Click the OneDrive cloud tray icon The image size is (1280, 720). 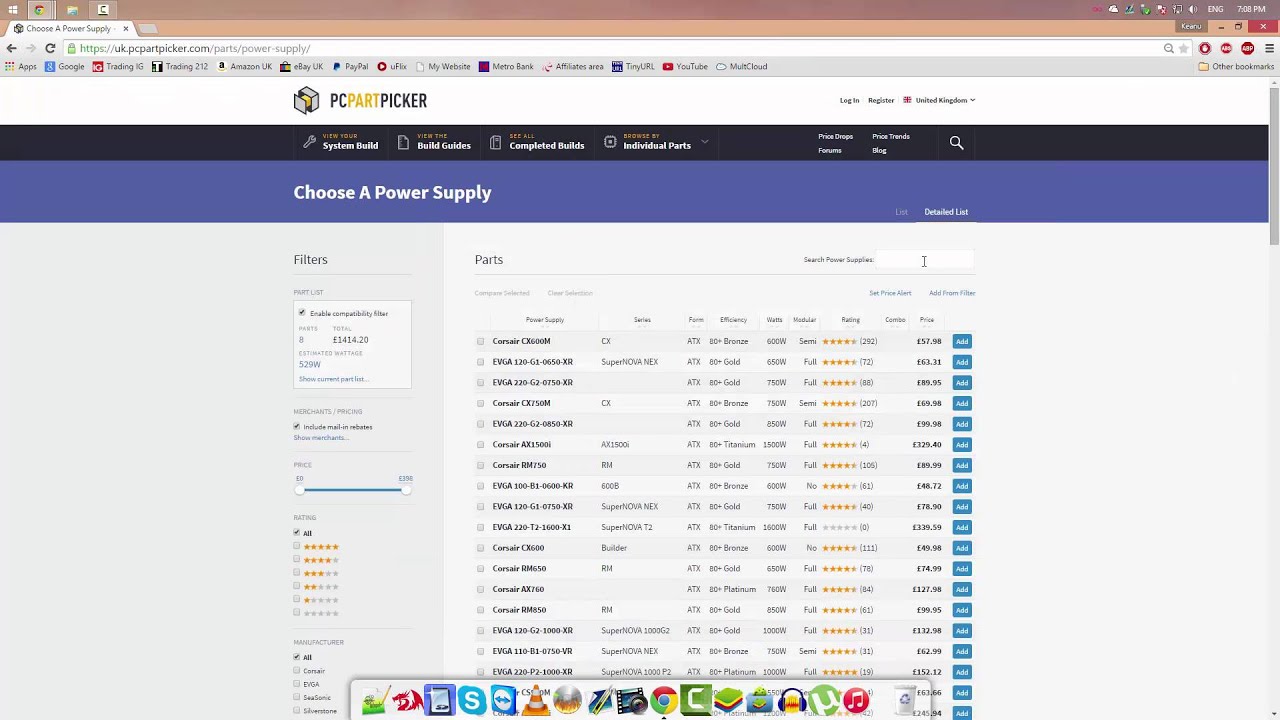point(1113,9)
